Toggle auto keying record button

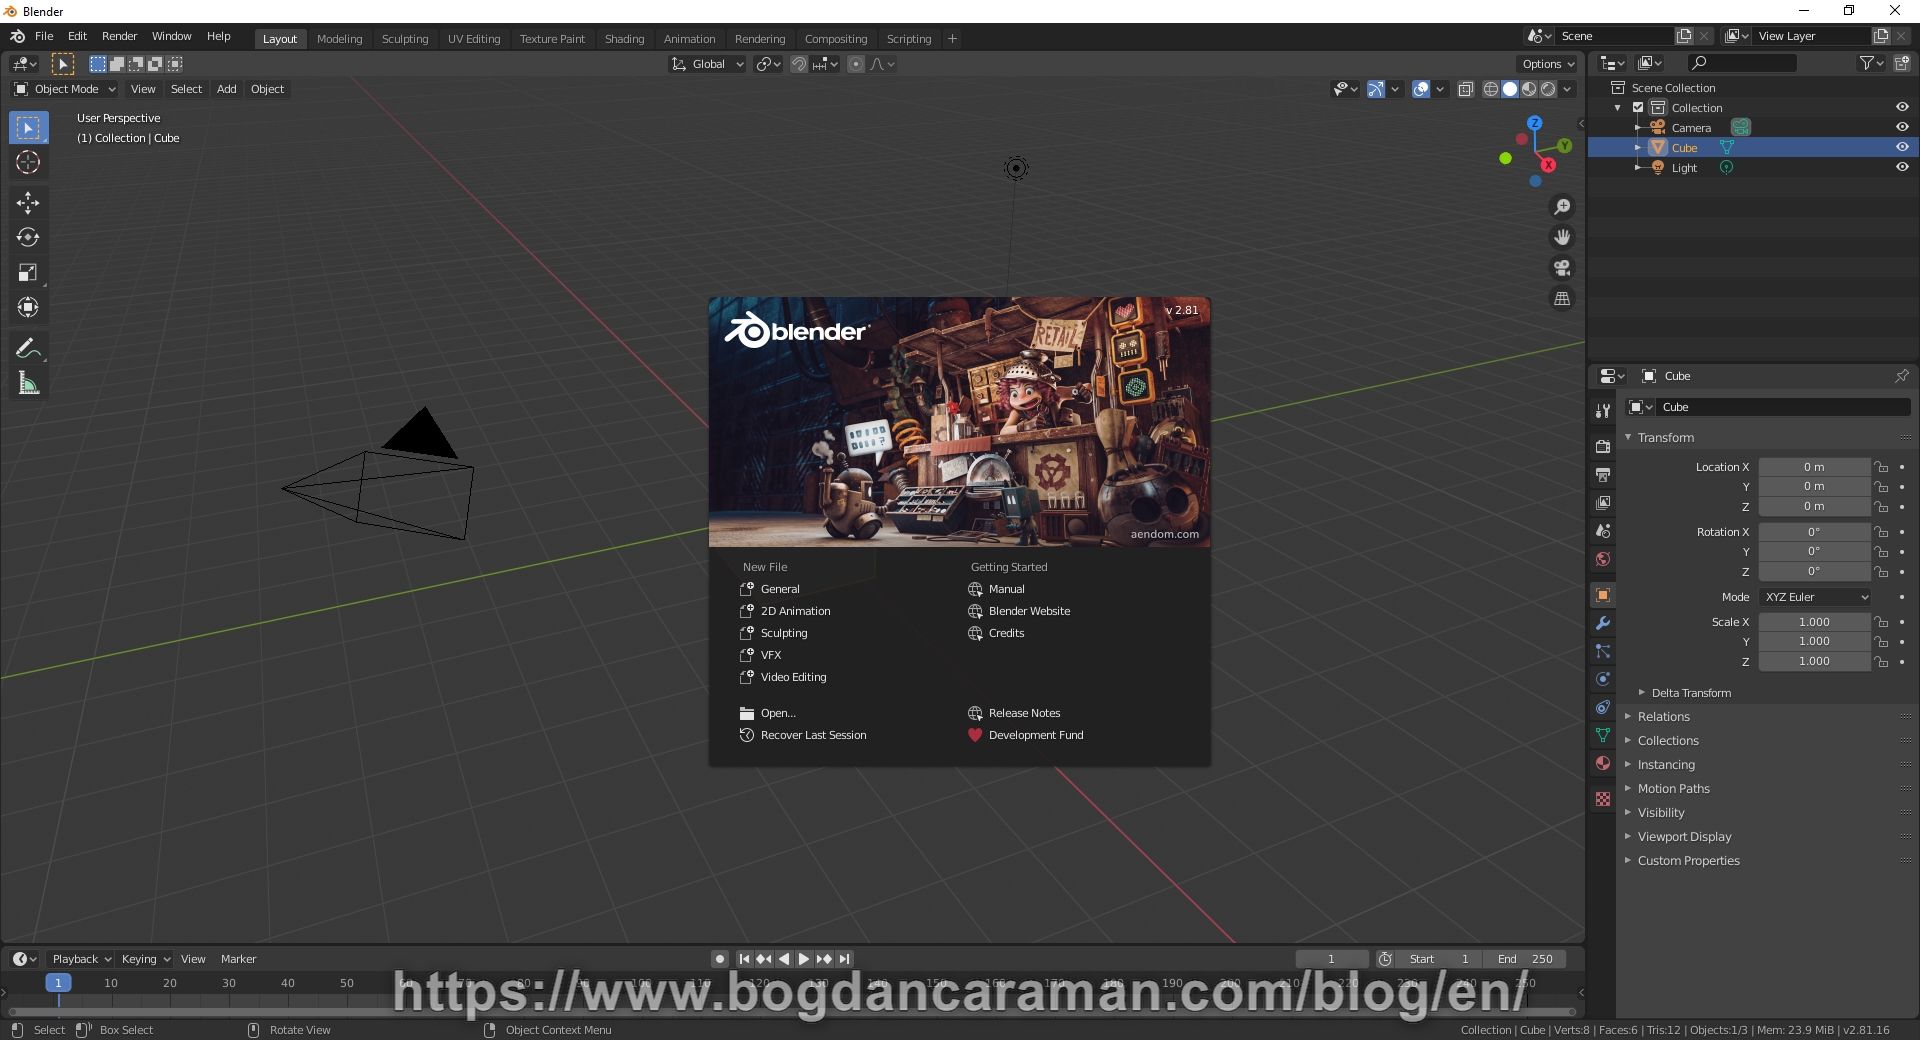click(x=719, y=959)
